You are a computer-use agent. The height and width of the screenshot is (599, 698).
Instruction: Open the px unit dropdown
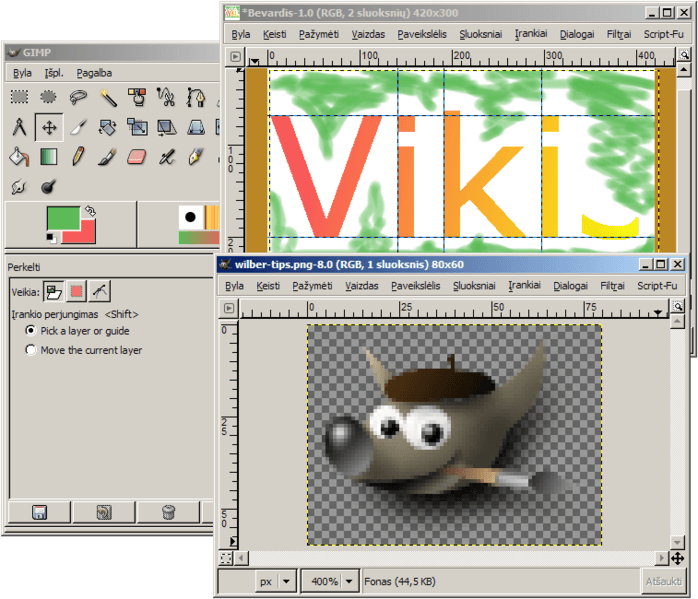tap(287, 581)
